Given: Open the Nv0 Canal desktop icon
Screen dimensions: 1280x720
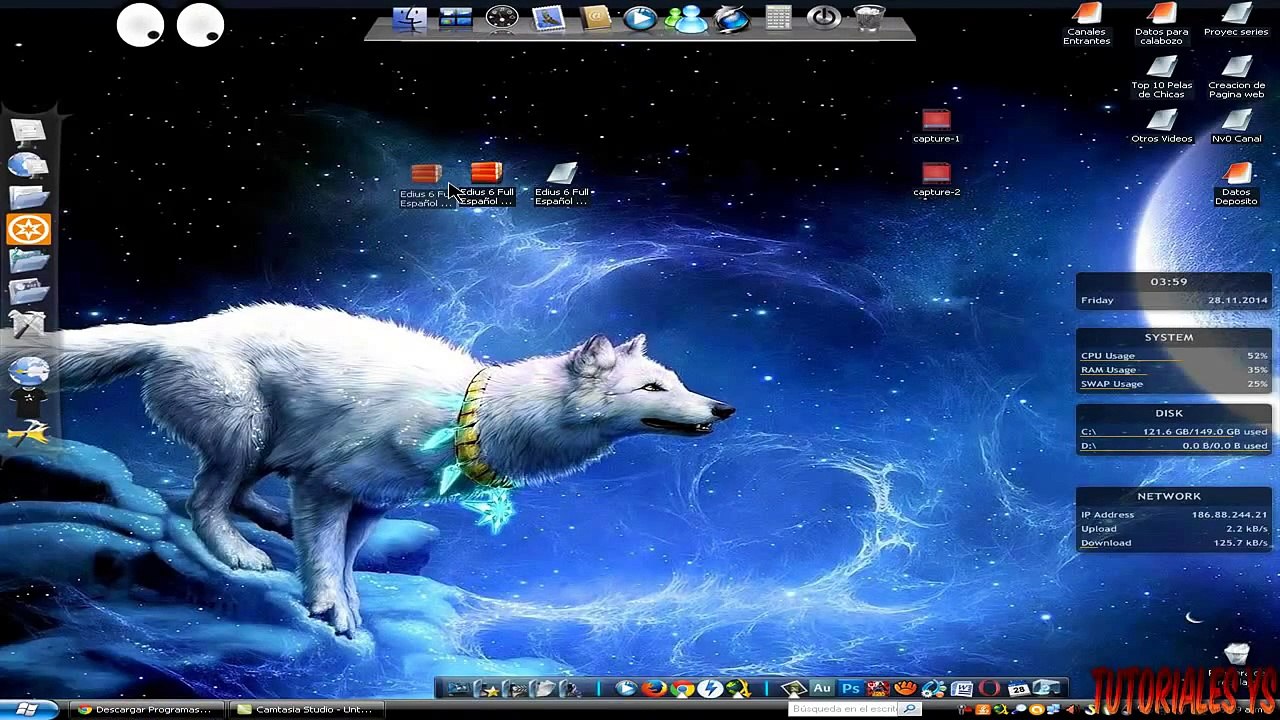Looking at the screenshot, I should [1236, 127].
